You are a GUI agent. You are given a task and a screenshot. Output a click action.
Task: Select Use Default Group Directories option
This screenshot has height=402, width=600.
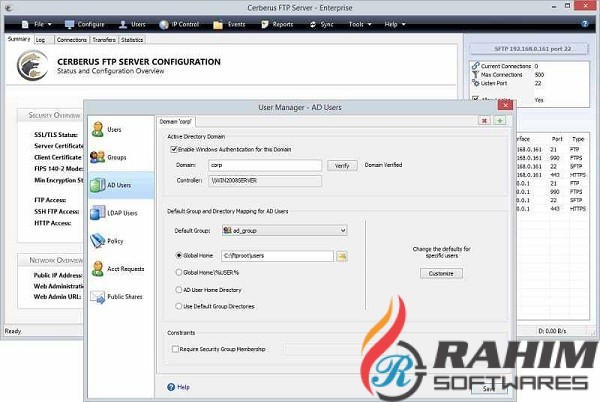tap(179, 306)
